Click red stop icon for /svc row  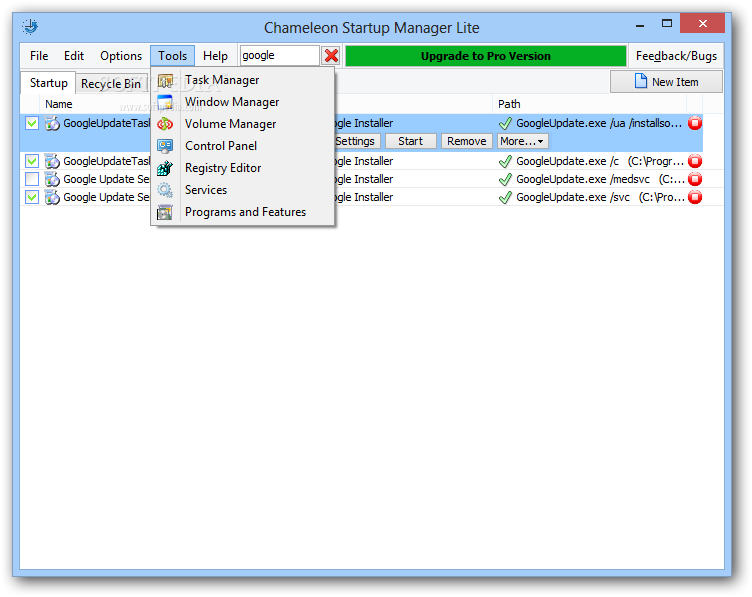695,197
